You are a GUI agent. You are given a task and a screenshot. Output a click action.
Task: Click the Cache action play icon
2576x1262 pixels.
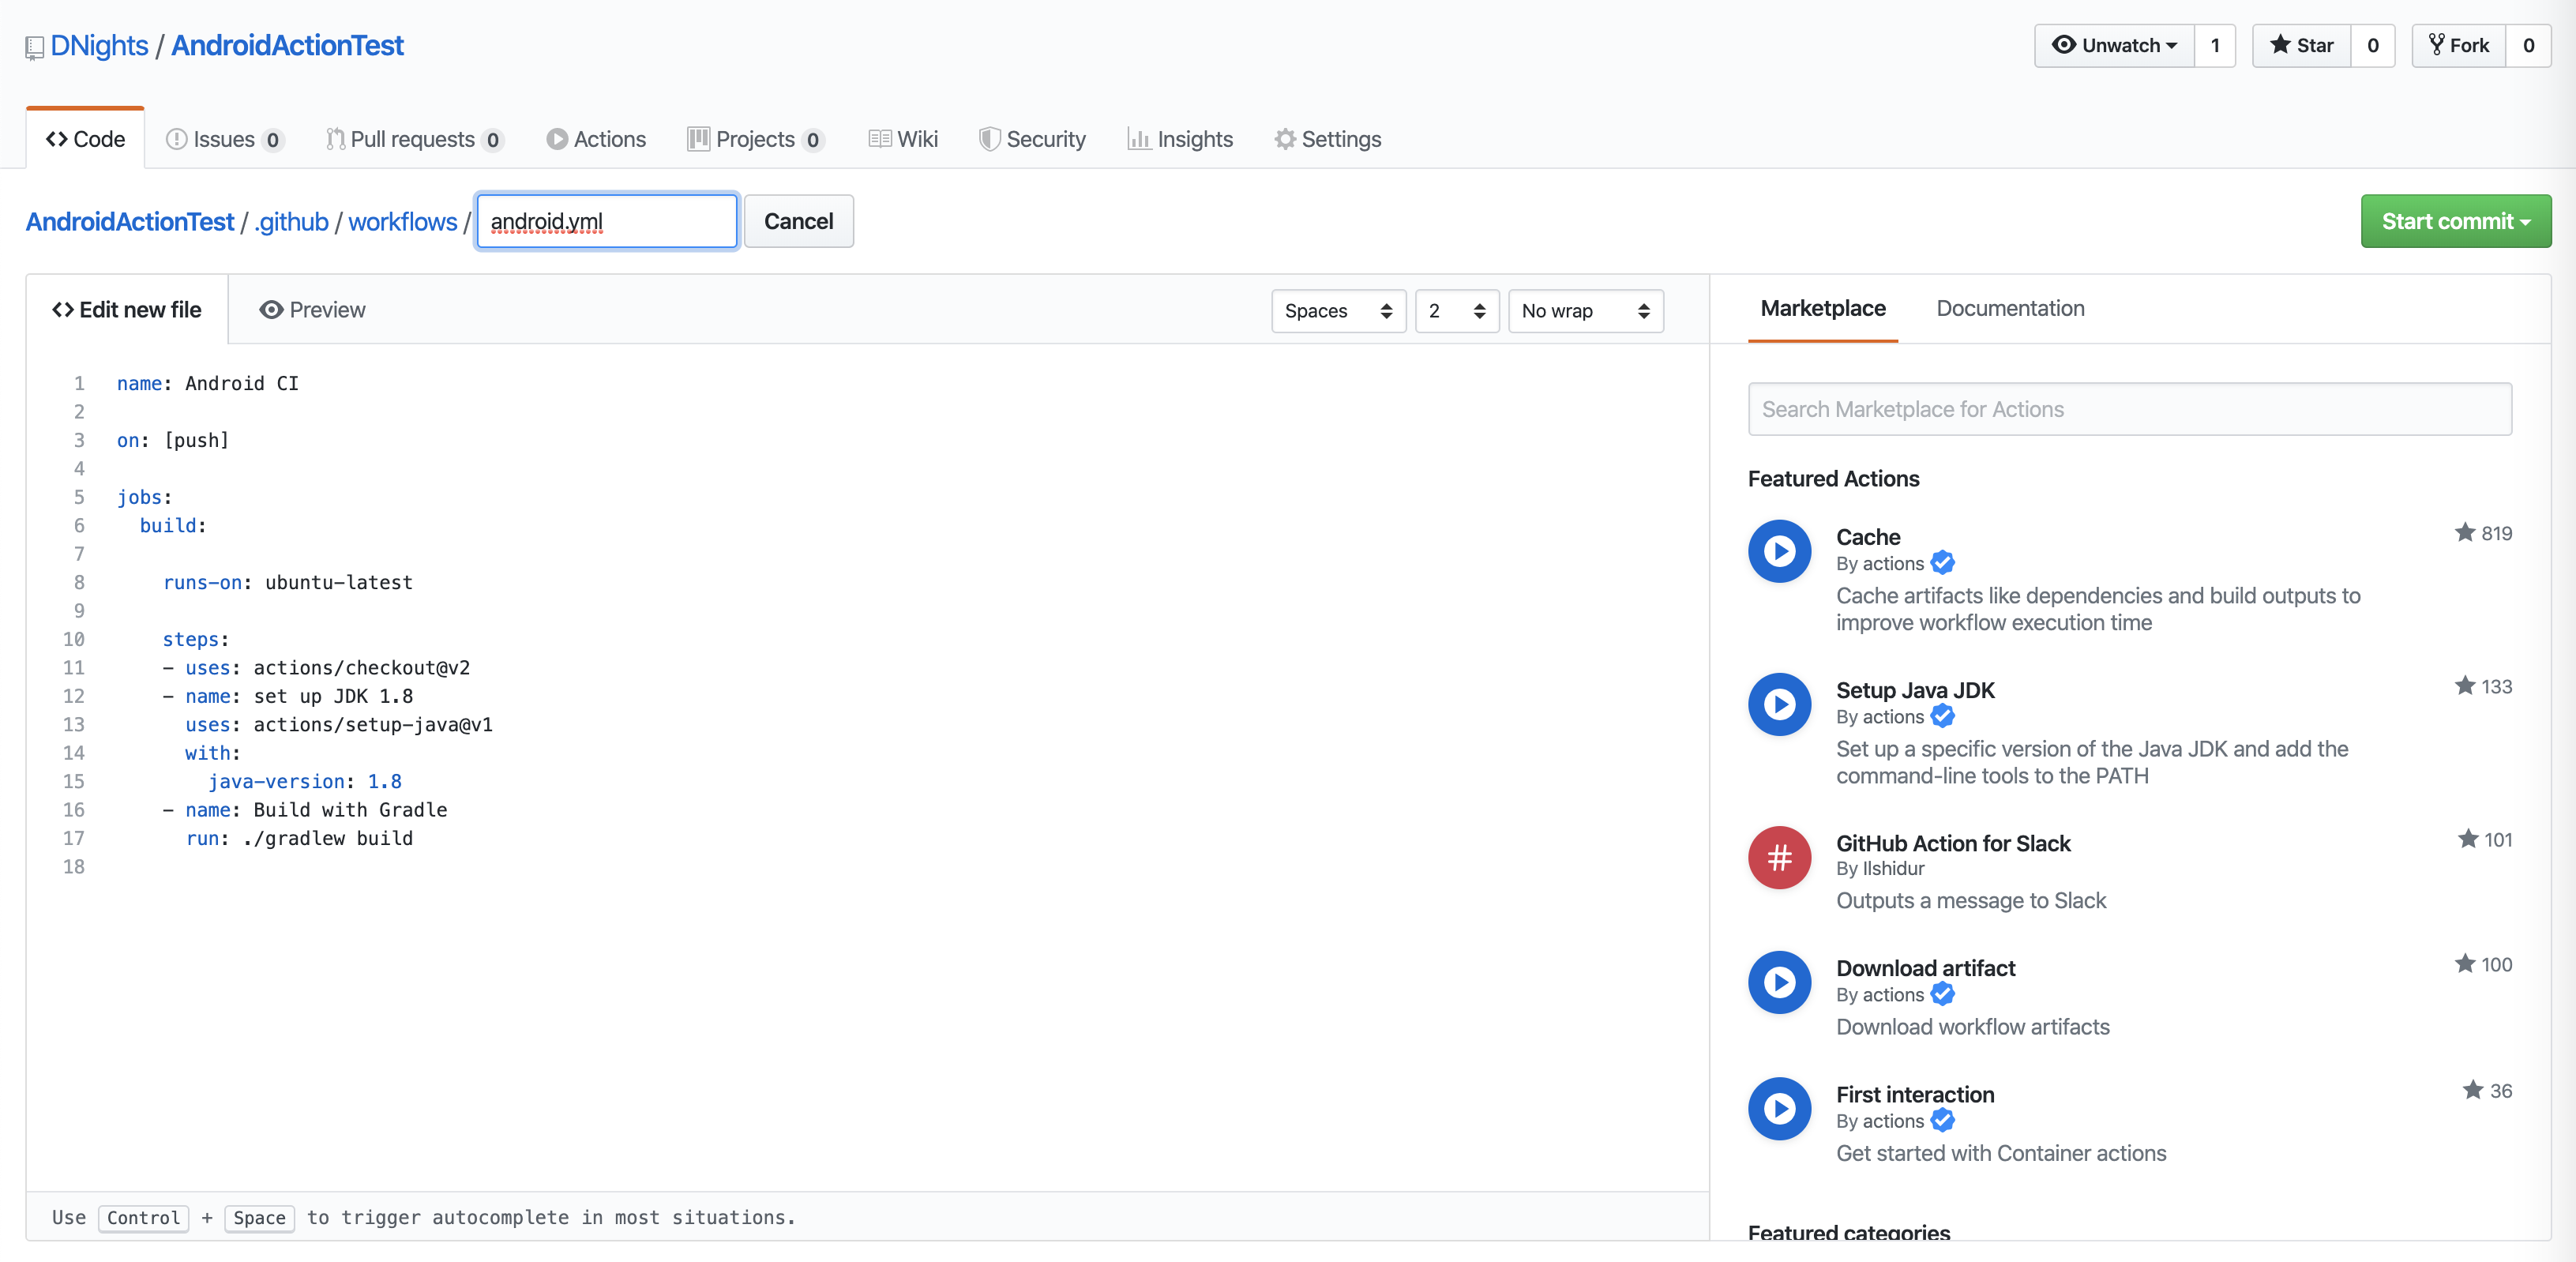pos(1779,551)
